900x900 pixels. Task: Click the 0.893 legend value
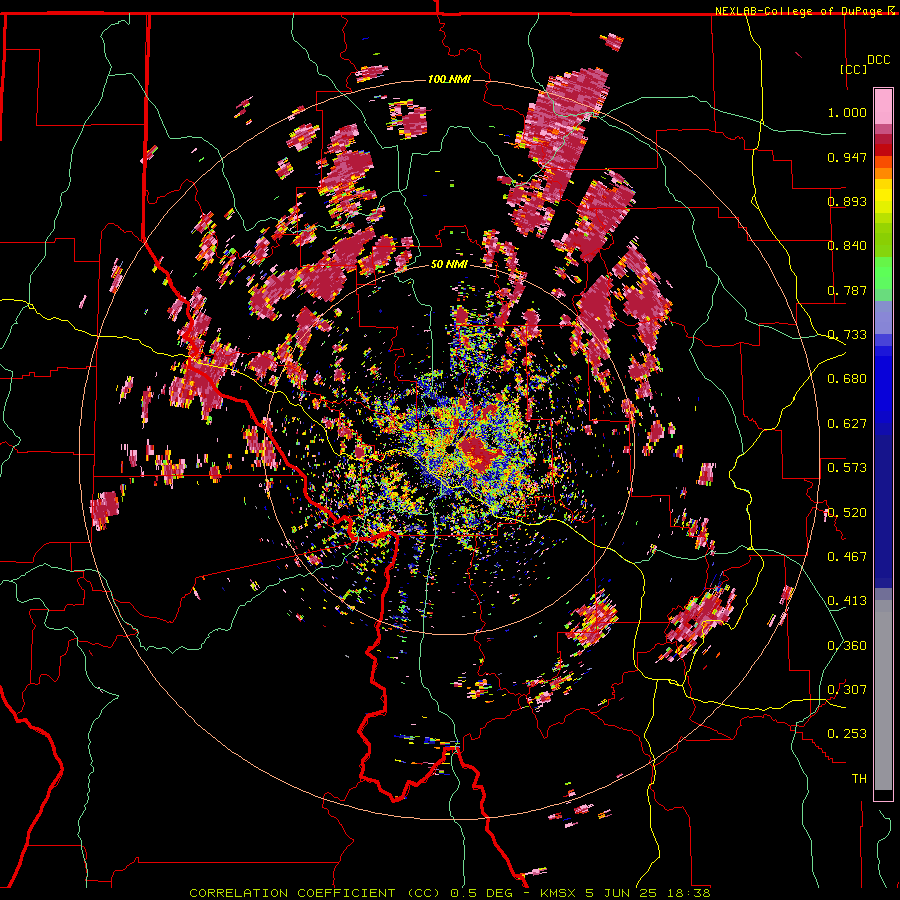coord(847,201)
